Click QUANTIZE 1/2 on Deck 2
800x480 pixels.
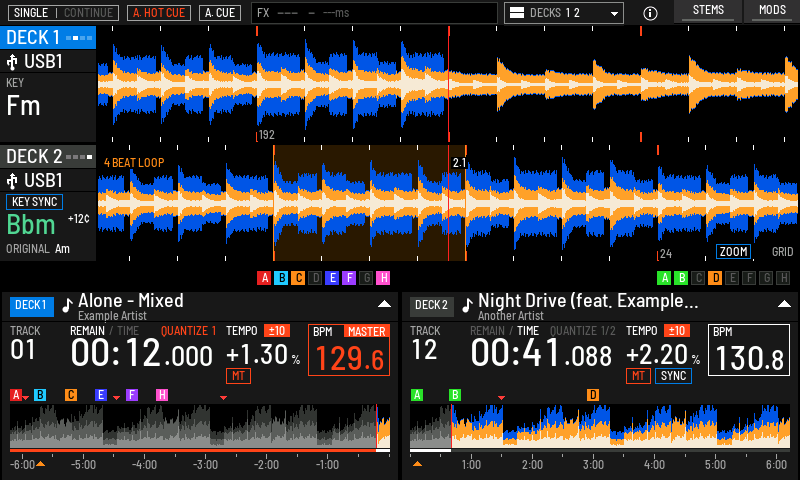[583, 331]
